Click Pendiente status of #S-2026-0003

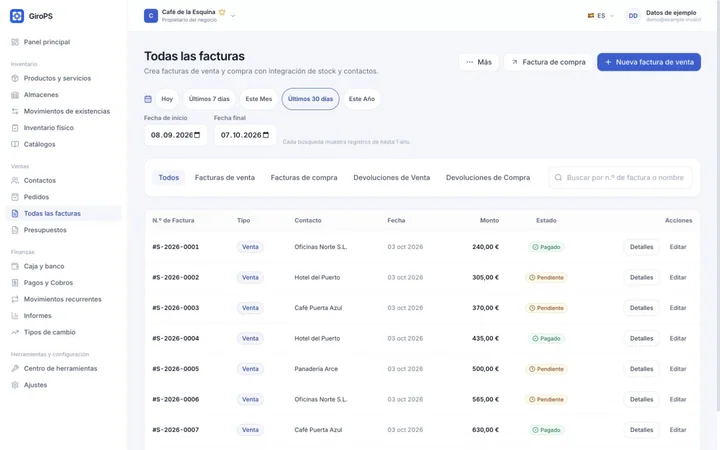click(546, 308)
